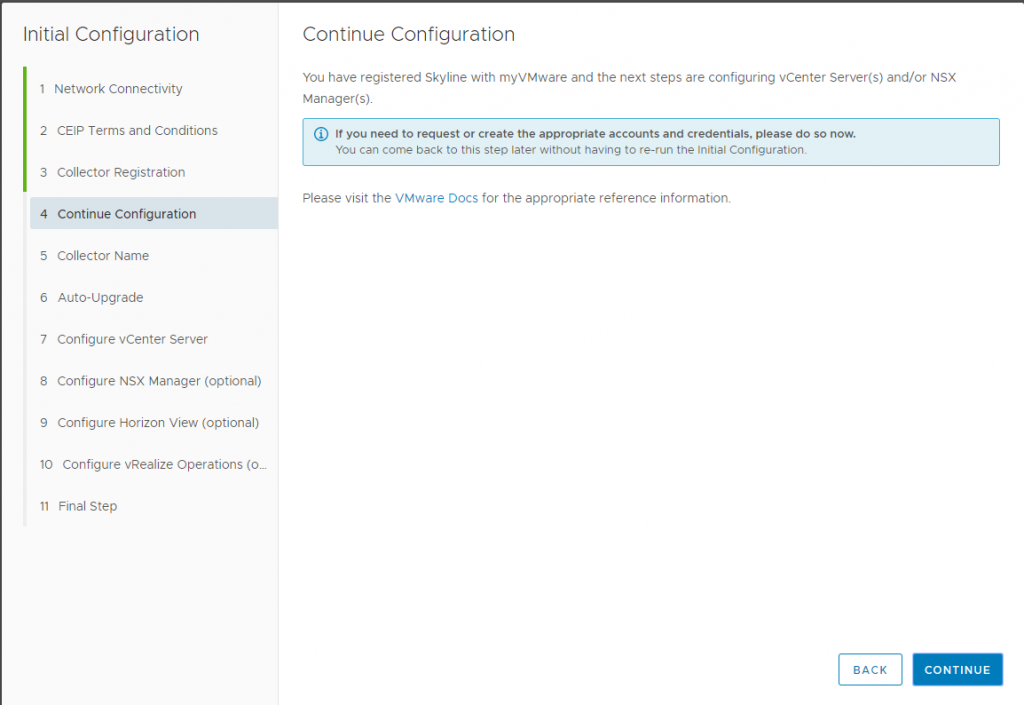Select step 4 Continue Configuration in sidebar
Image resolution: width=1024 pixels, height=705 pixels.
pyautogui.click(x=154, y=213)
